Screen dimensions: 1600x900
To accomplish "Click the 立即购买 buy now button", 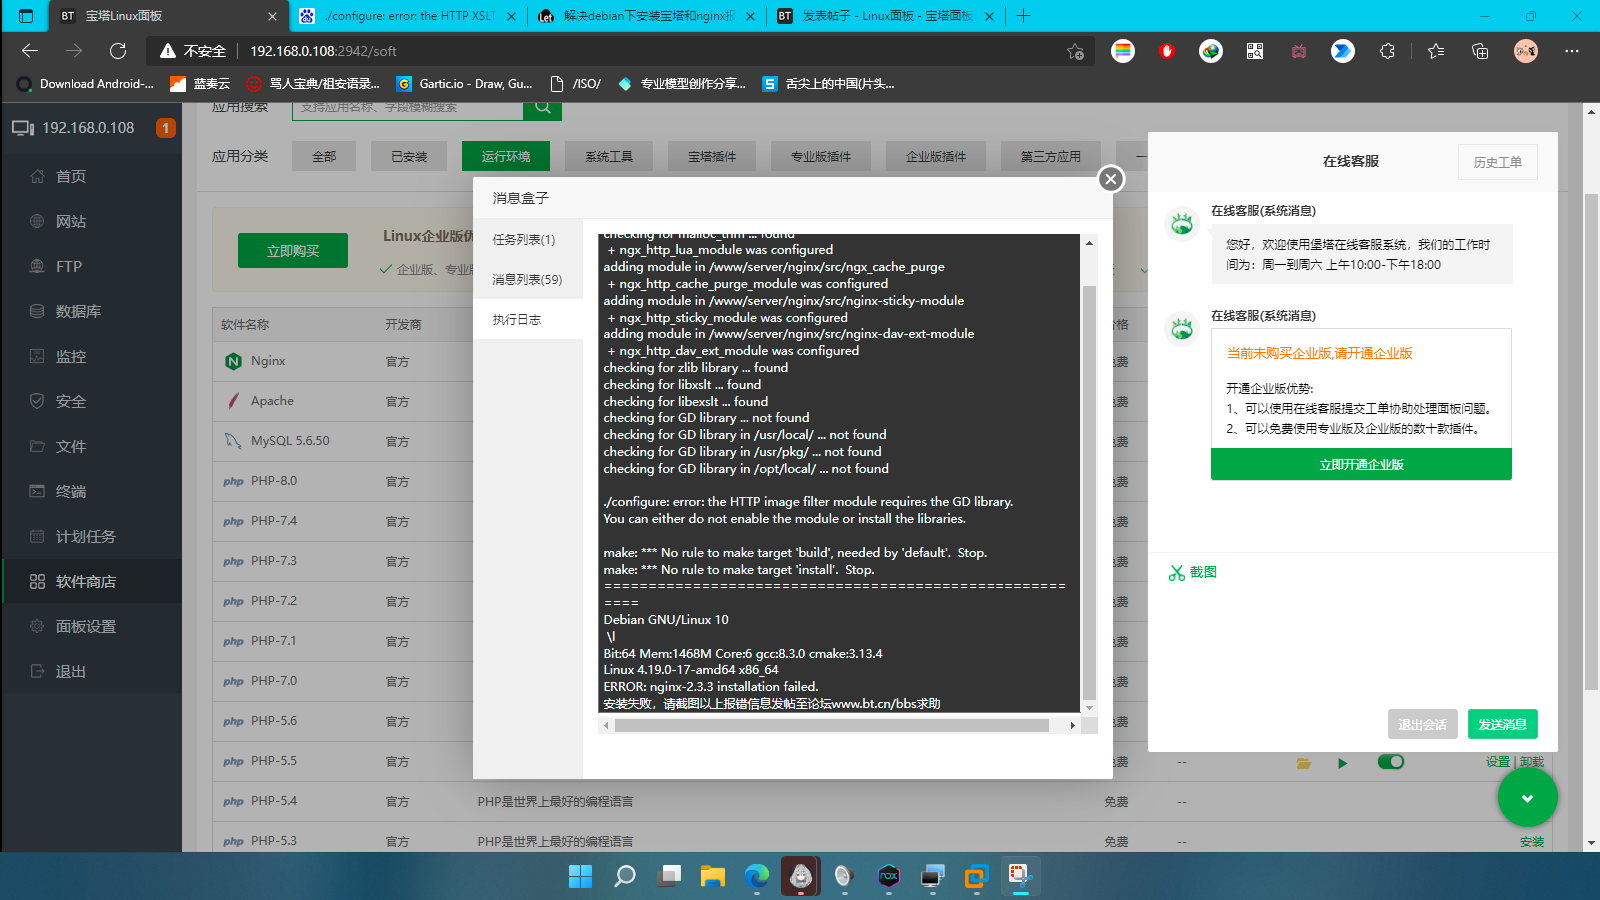I will tap(293, 251).
